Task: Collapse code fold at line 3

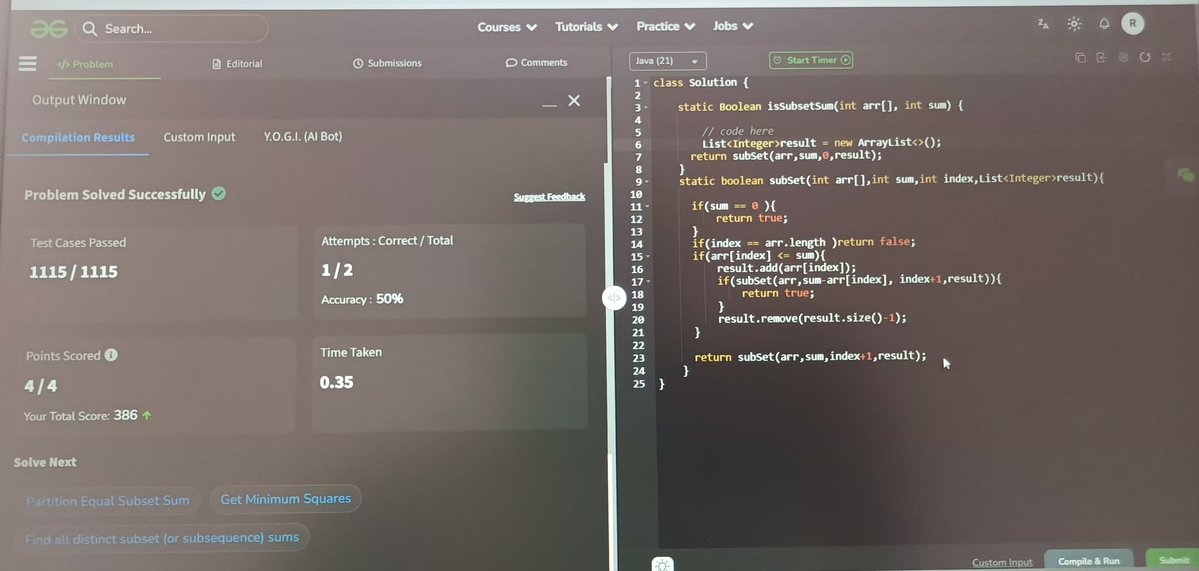Action: point(645,107)
